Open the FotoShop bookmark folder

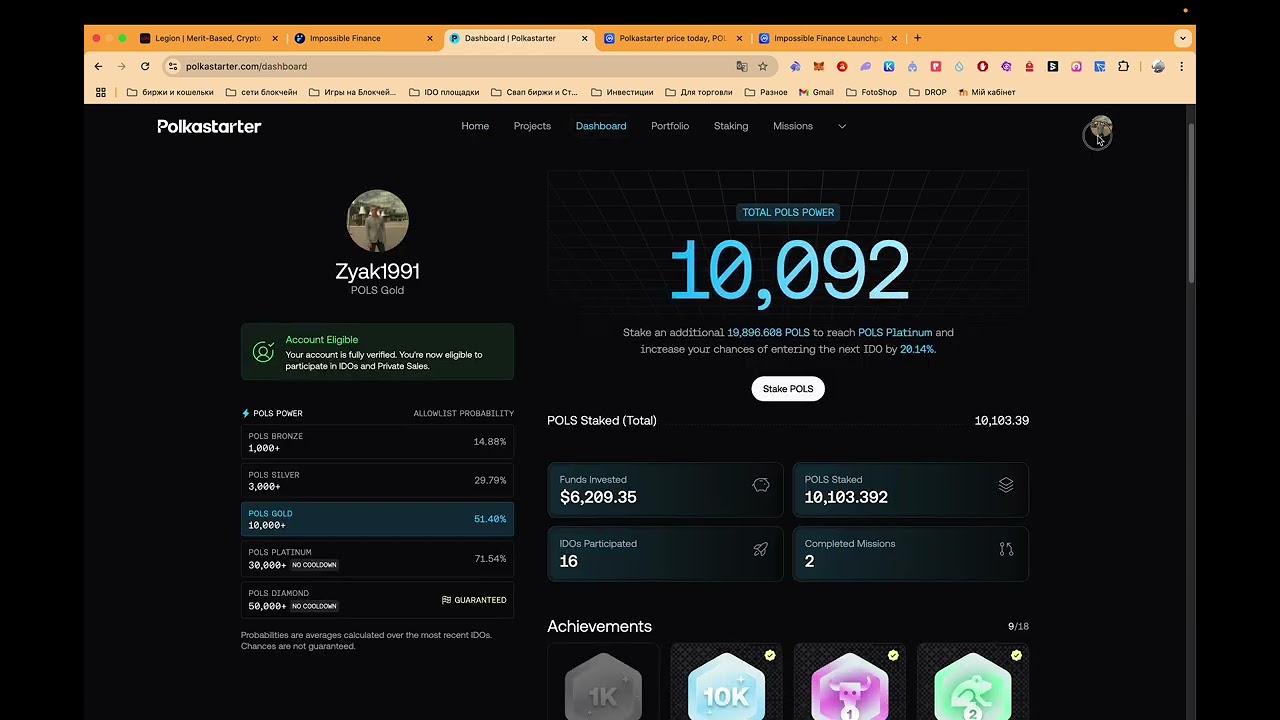point(870,92)
